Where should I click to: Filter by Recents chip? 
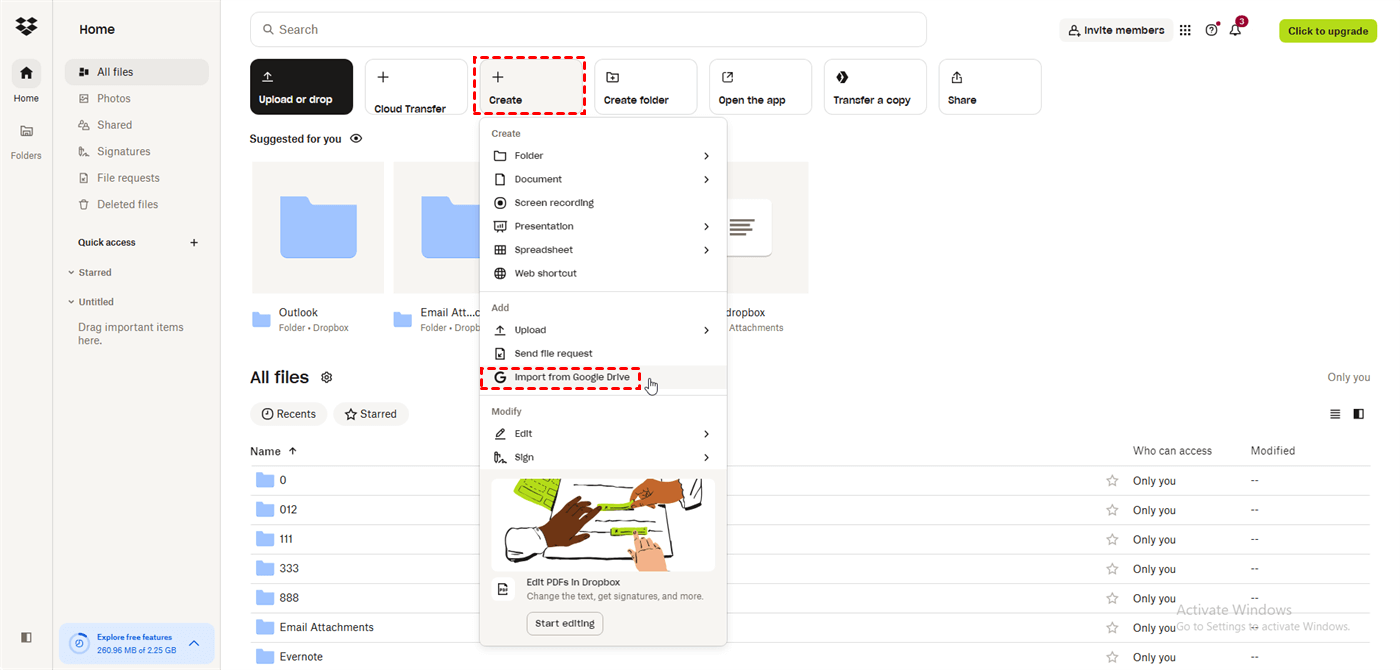coord(289,414)
